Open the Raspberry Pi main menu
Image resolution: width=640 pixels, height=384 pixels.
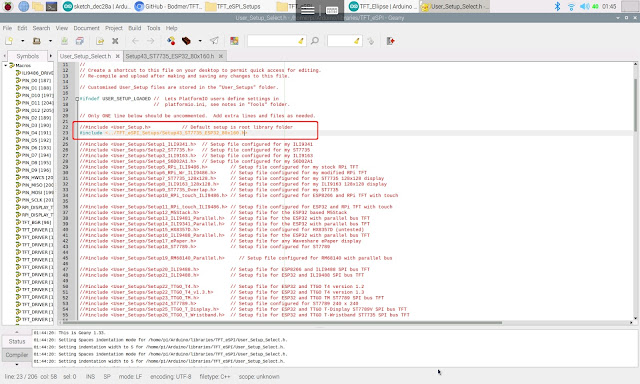[x=8, y=6]
